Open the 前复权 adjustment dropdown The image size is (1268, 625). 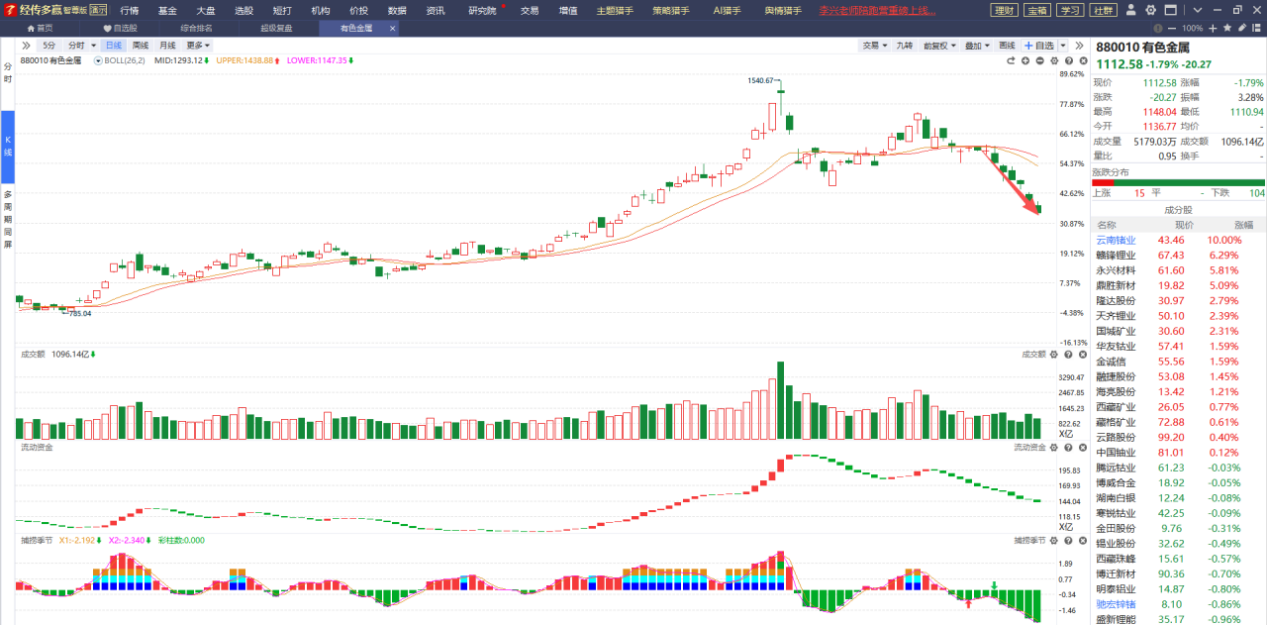[x=939, y=45]
